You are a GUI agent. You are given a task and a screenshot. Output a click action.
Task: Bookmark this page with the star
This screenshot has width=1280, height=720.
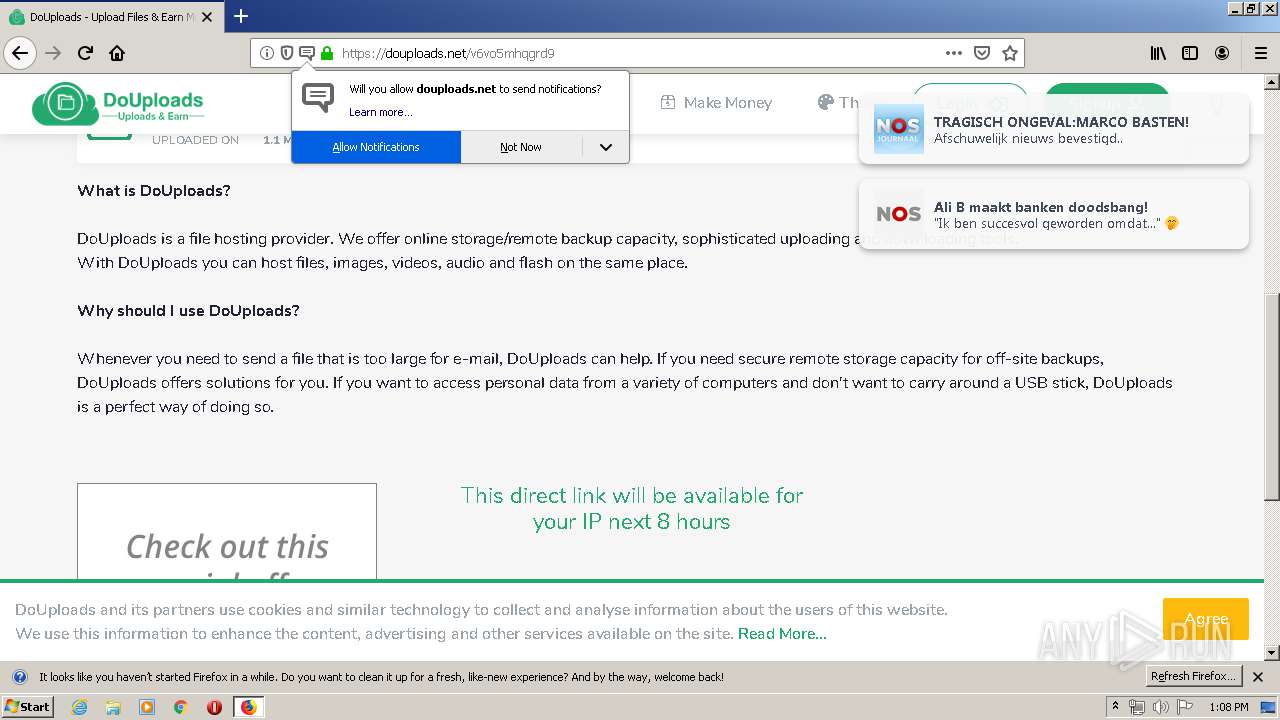(x=1010, y=53)
